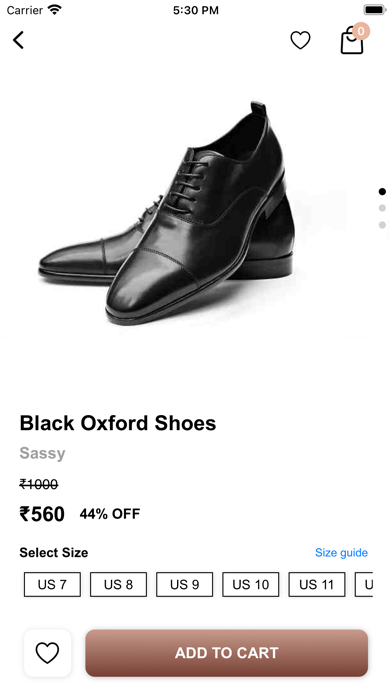Tap the Sassy brand name
Viewport: 392px width, 696px height.
42,453
